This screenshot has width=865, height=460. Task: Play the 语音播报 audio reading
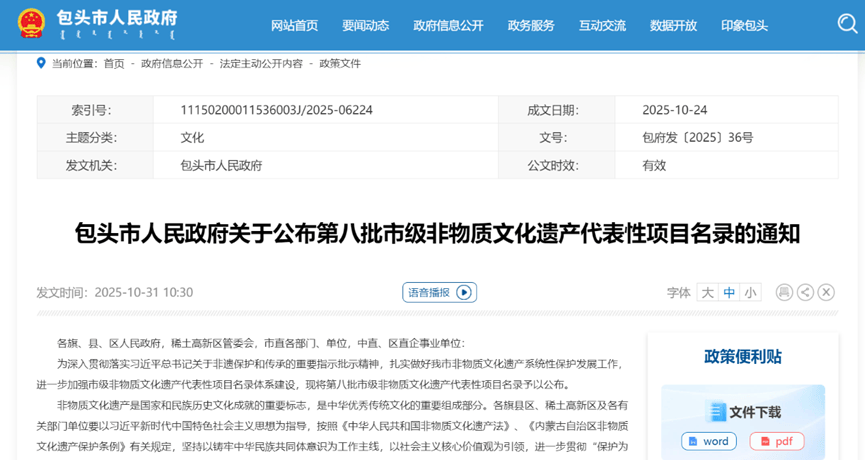pyautogui.click(x=439, y=292)
